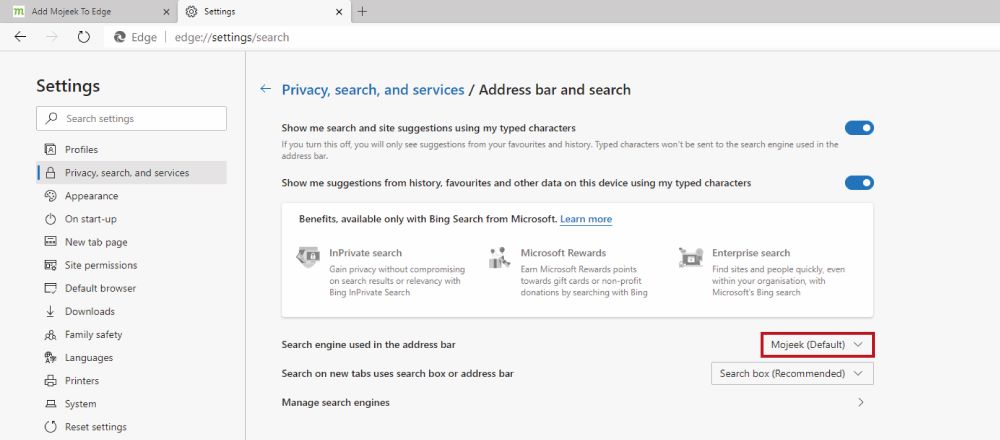This screenshot has height=440, width=1000.
Task: Open Learn more link about Bing benefits
Action: click(586, 219)
